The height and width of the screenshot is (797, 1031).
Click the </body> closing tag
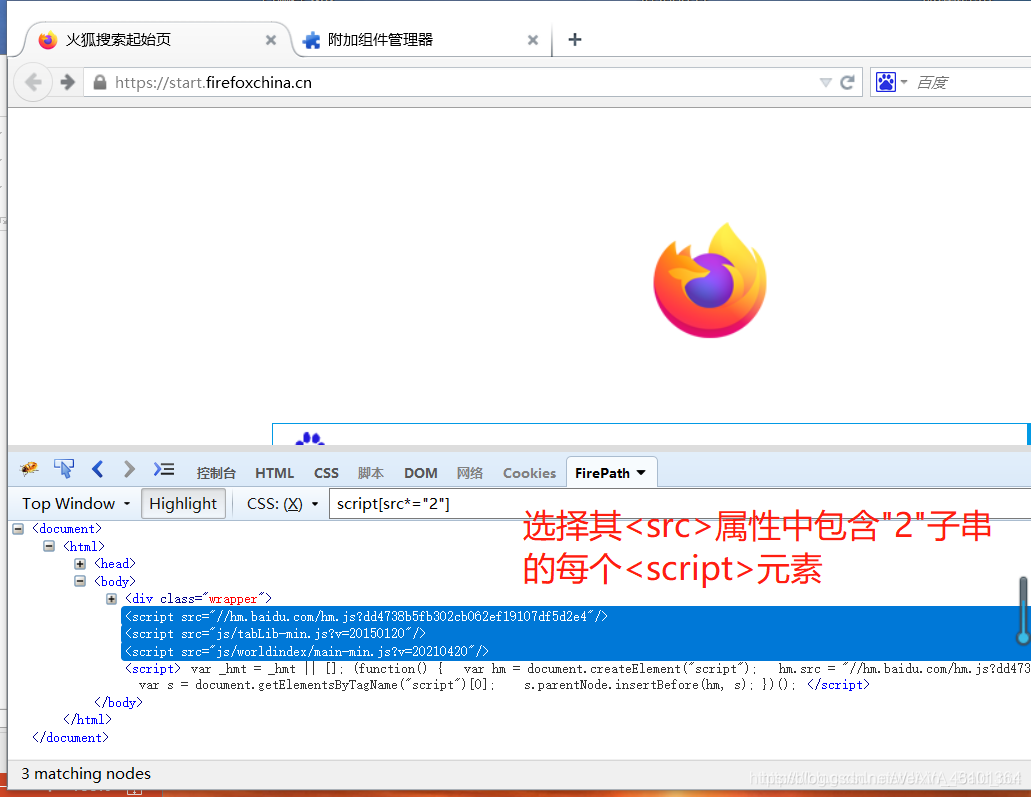118,702
